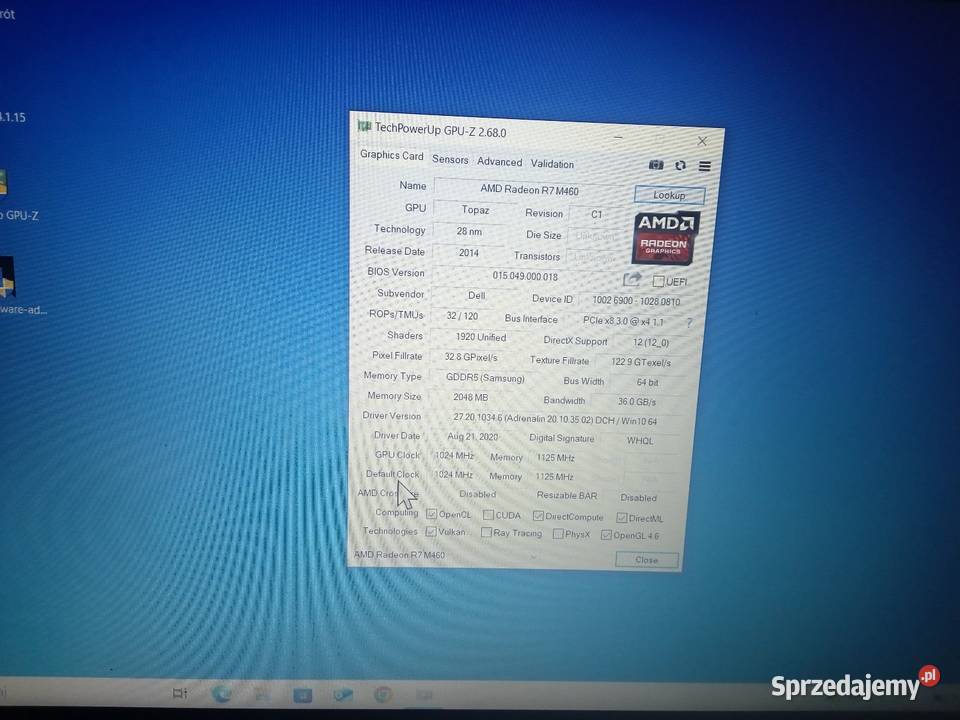Open Google Chrome from the taskbar
Viewport: 960px width, 720px height.
point(383,694)
